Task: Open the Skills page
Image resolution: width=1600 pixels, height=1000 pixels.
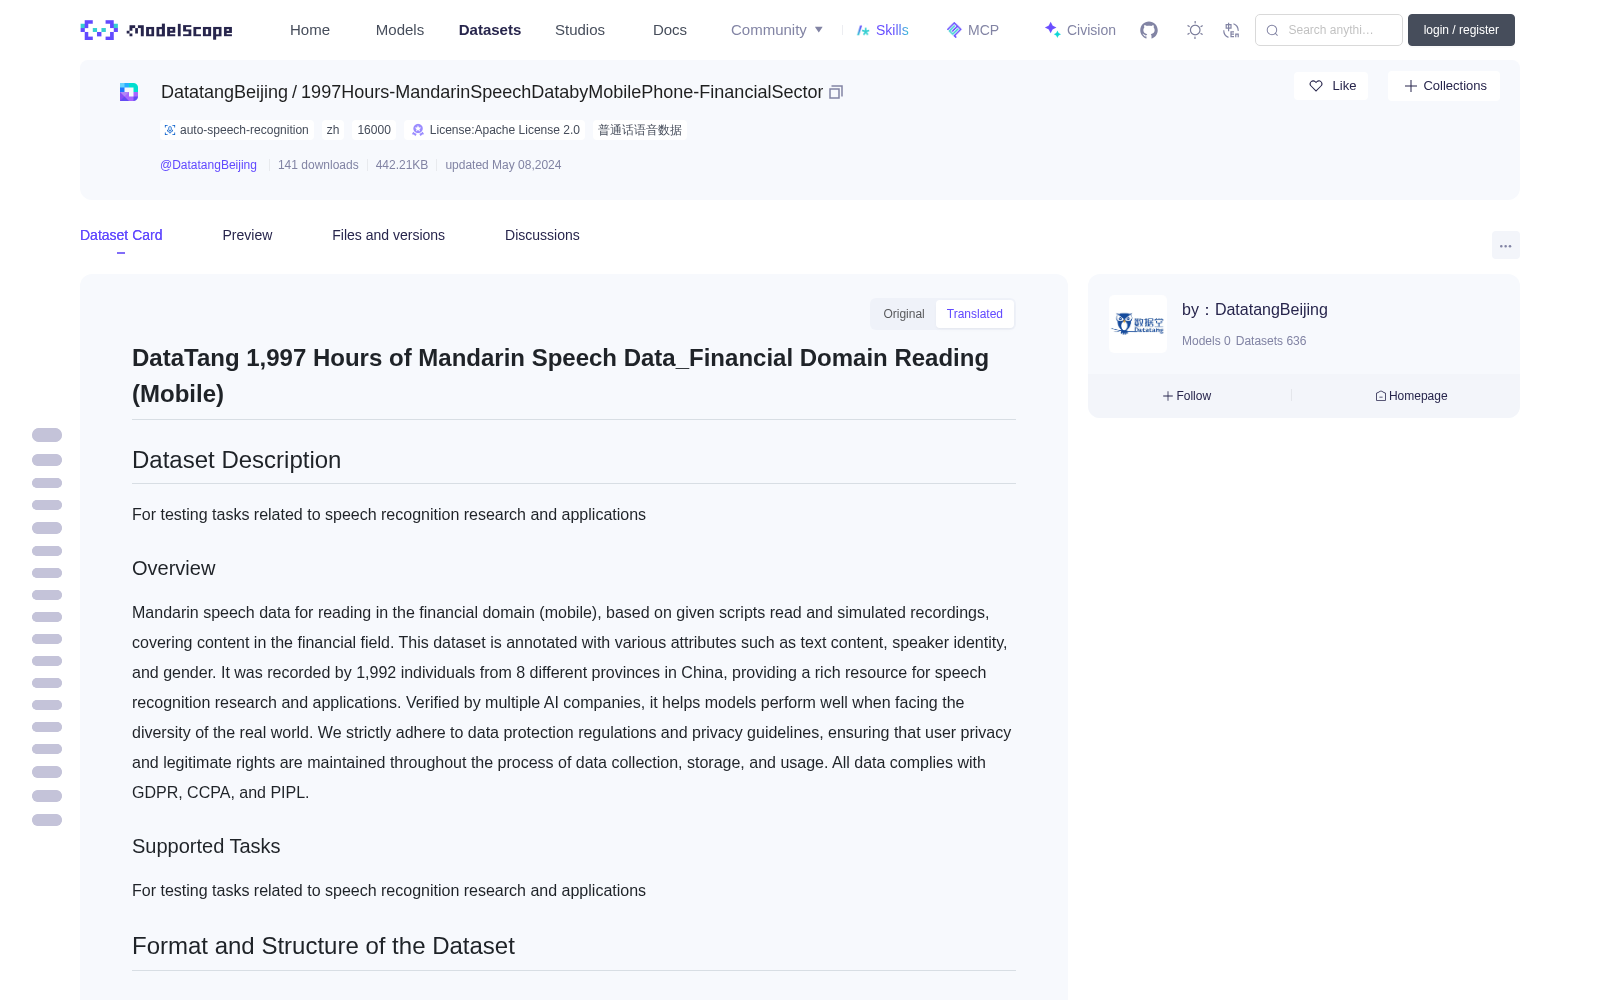Action: pos(883,30)
